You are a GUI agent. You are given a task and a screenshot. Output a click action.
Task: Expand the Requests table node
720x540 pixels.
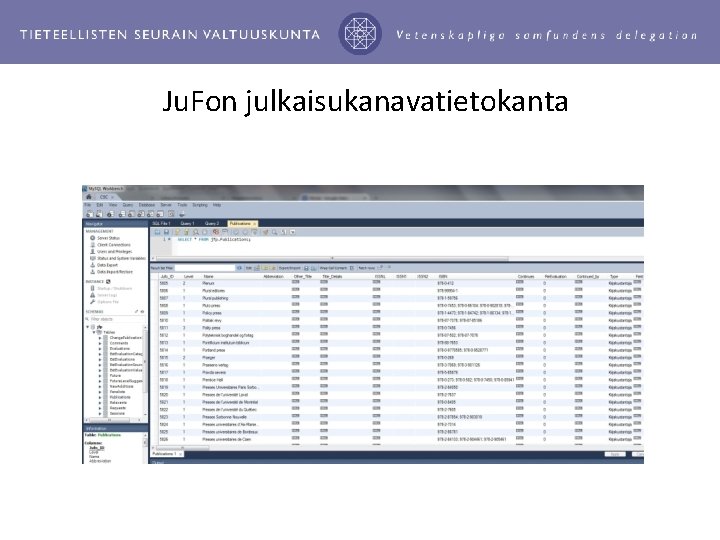pos(100,408)
